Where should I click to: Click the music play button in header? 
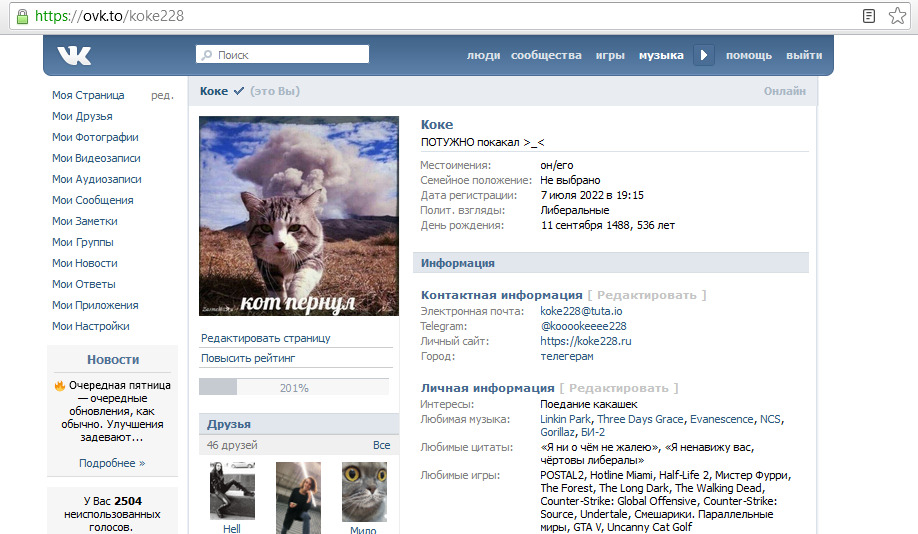point(704,55)
